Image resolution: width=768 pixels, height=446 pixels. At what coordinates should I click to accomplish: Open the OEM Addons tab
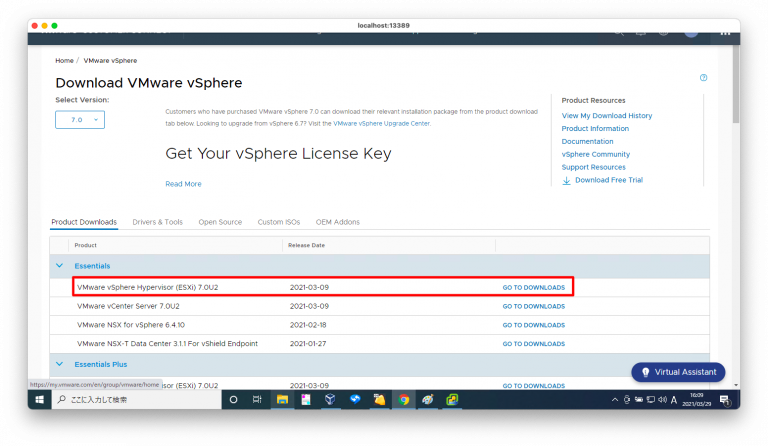click(337, 222)
